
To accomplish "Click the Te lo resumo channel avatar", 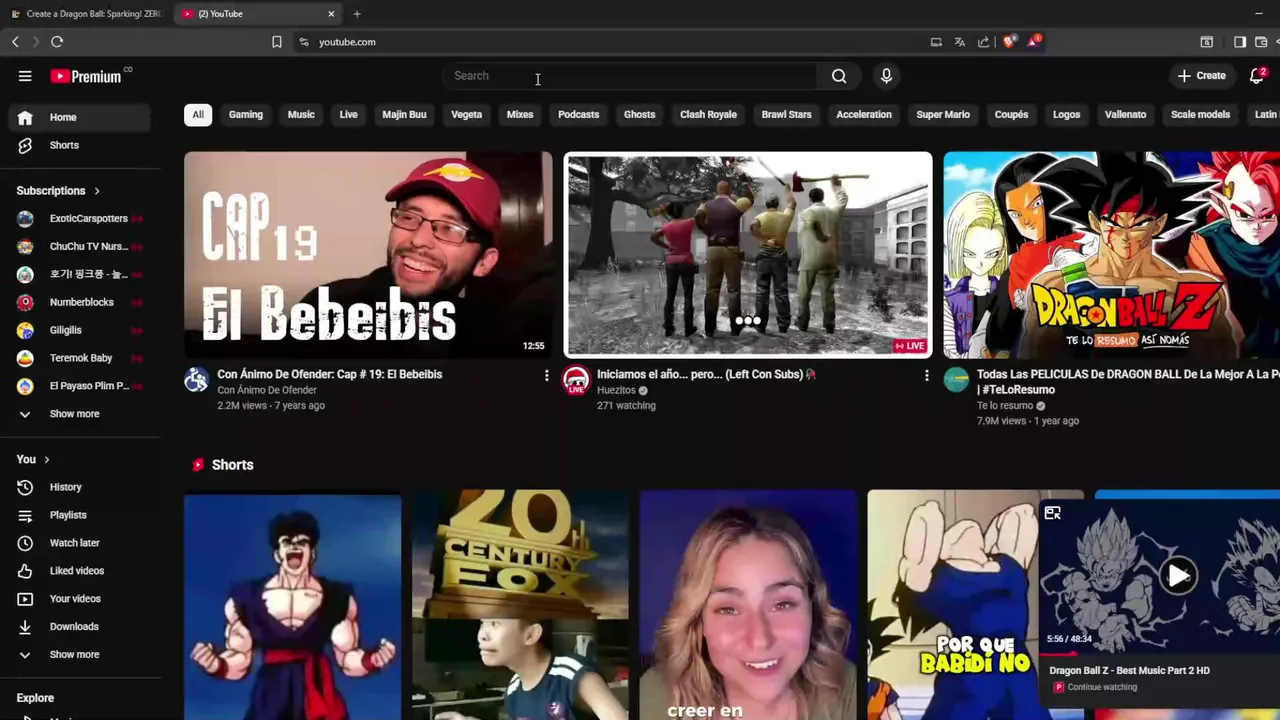I will (956, 380).
